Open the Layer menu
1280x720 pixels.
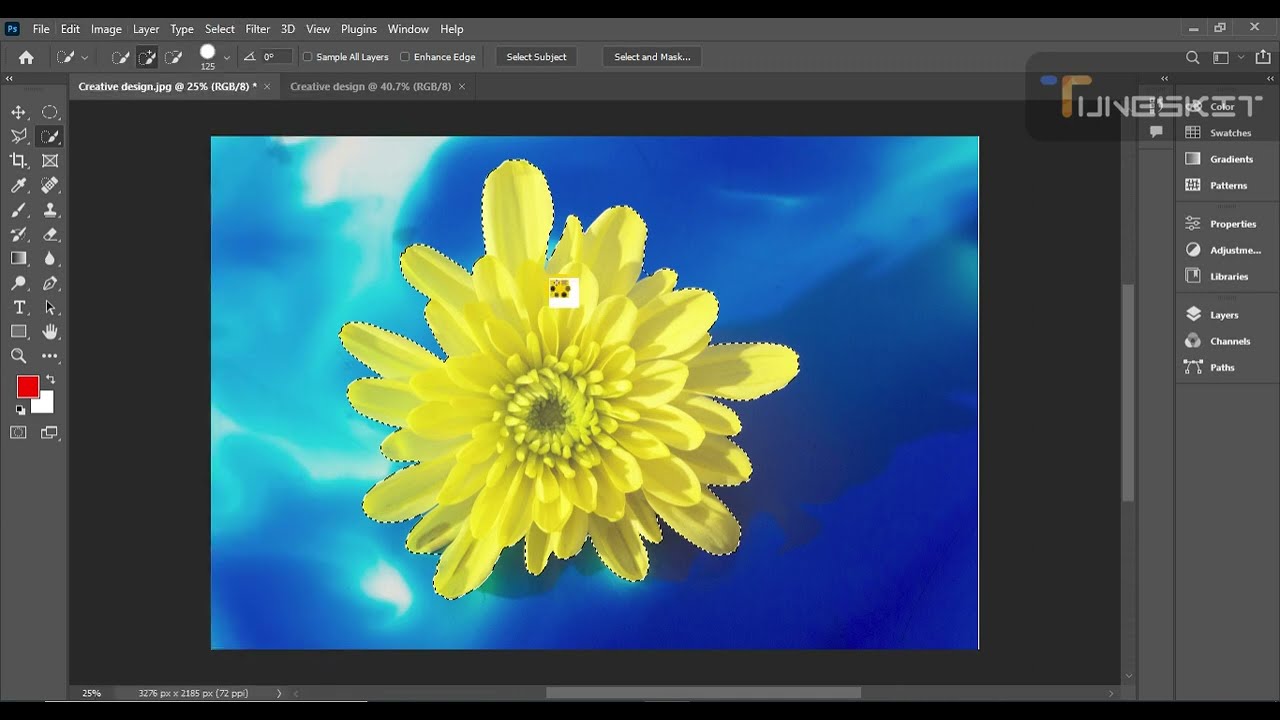146,29
